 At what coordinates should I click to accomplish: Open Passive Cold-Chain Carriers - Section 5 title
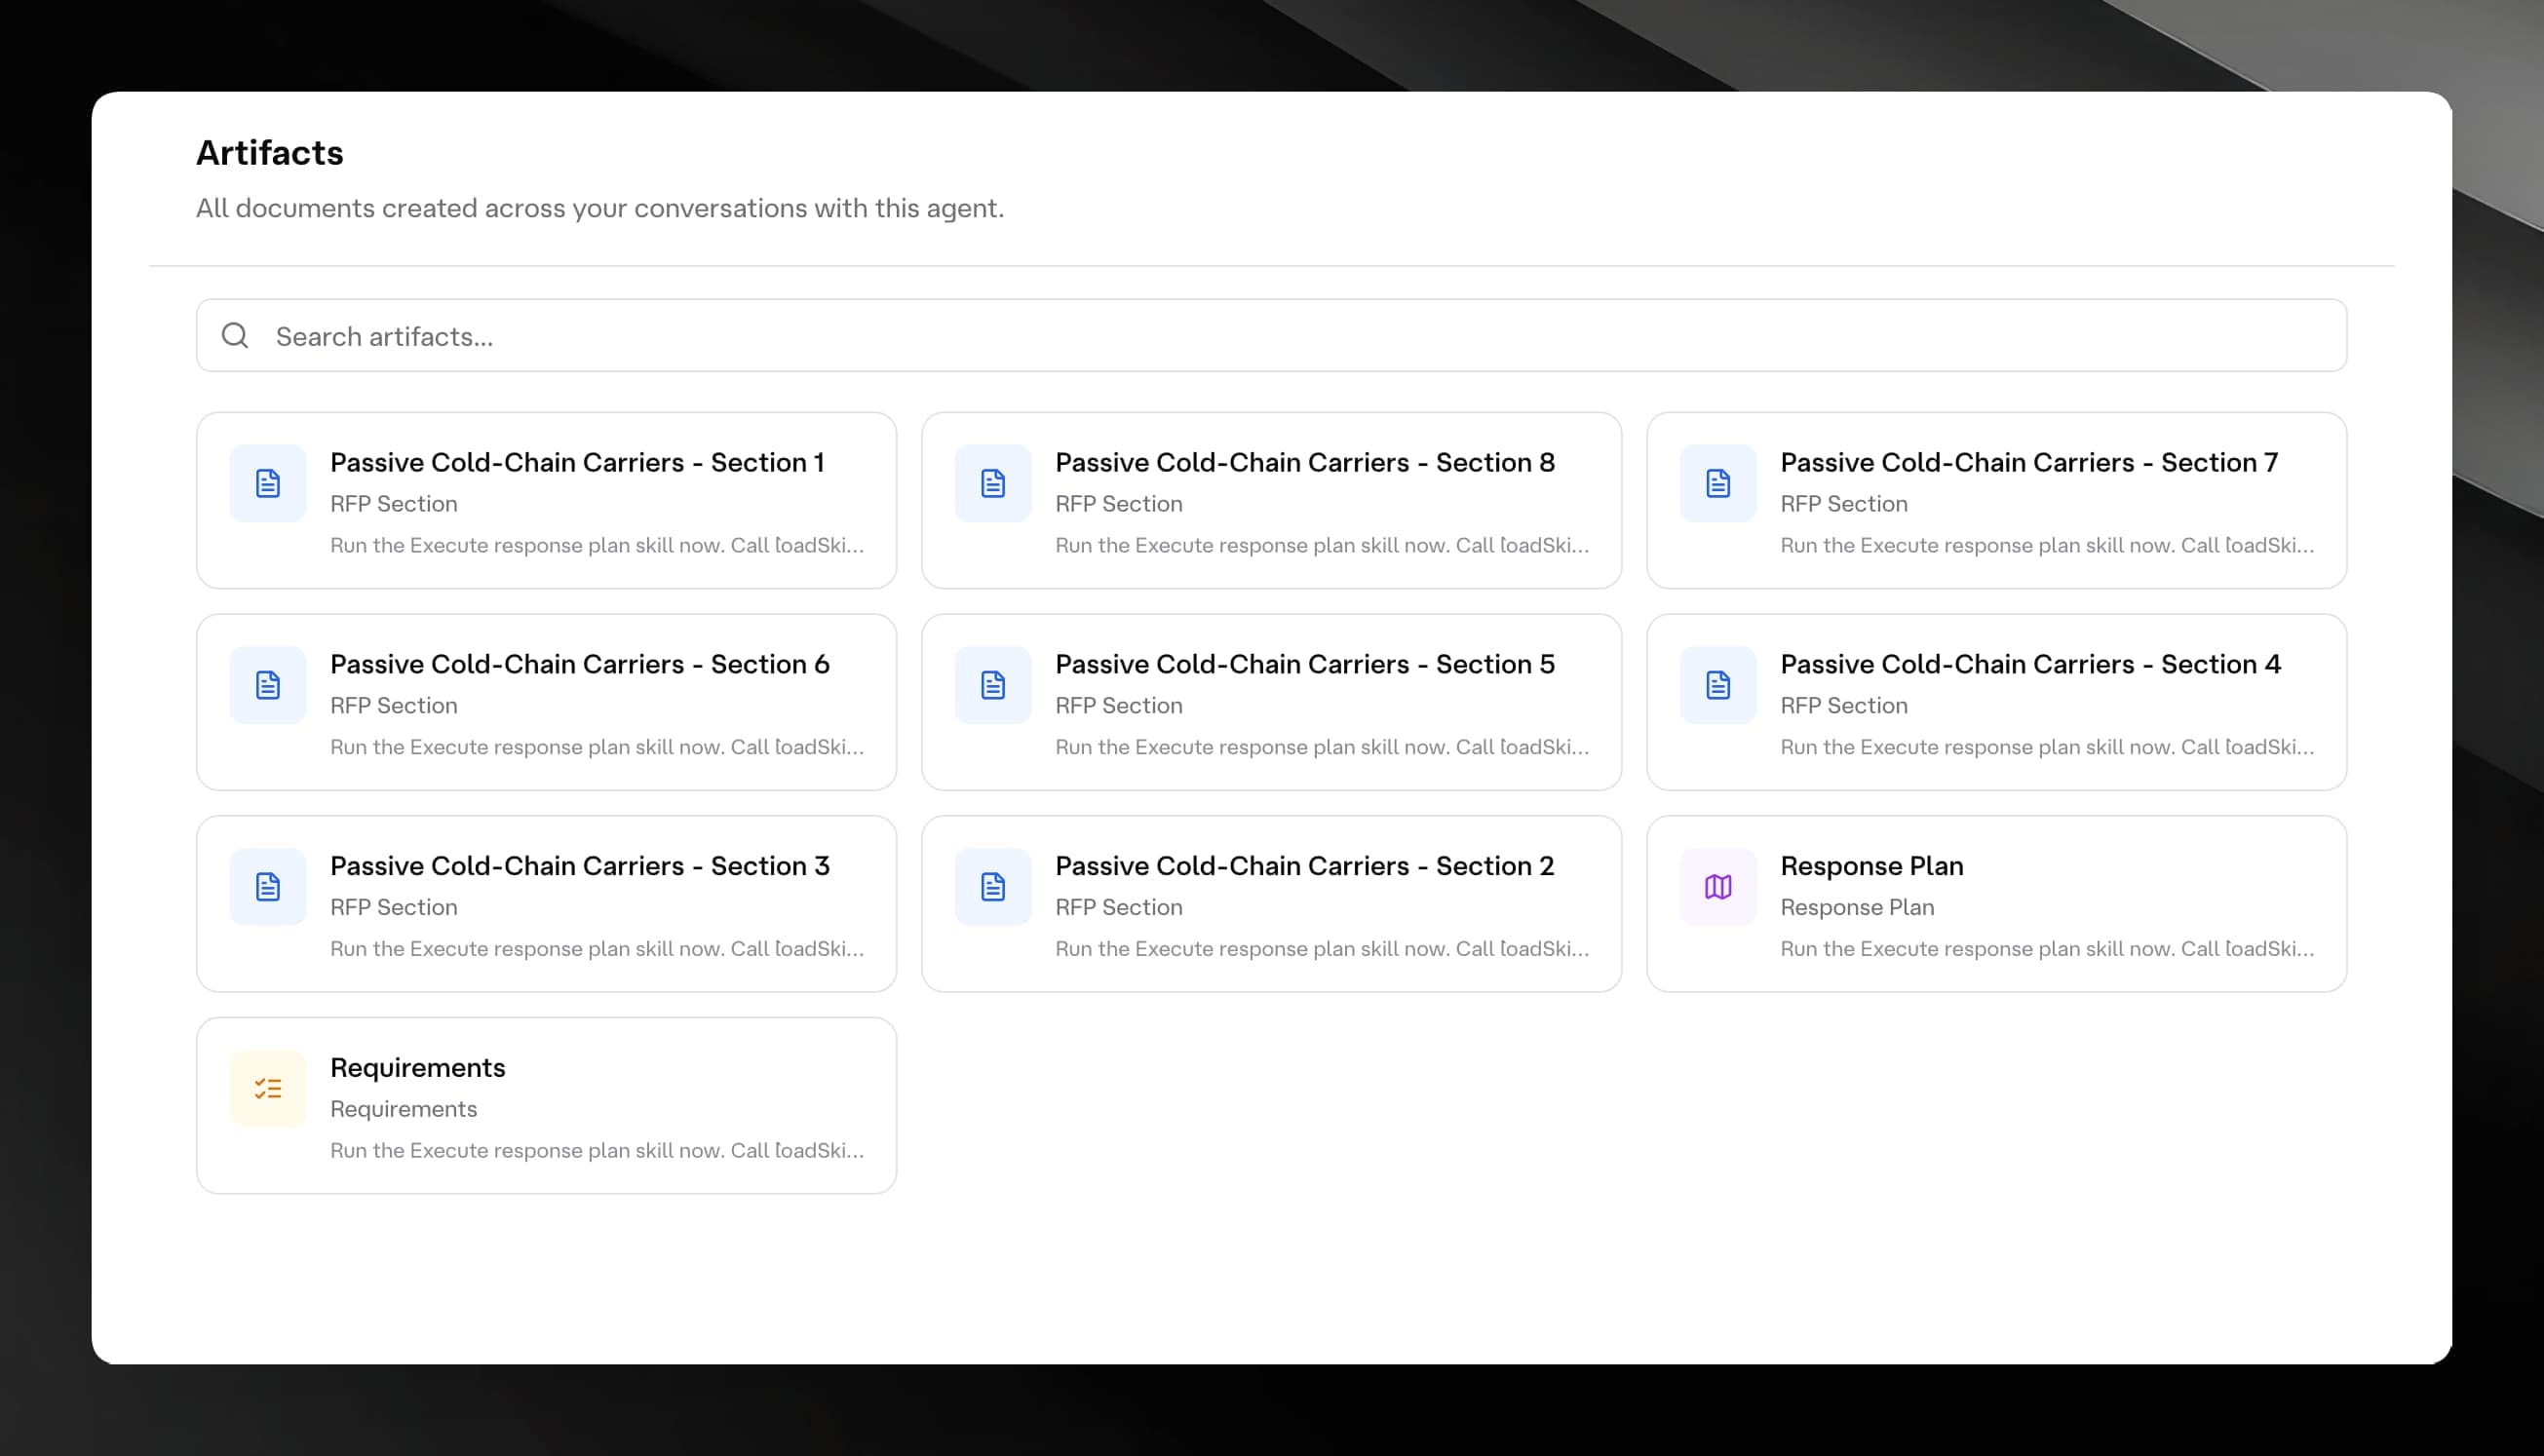tap(1305, 664)
